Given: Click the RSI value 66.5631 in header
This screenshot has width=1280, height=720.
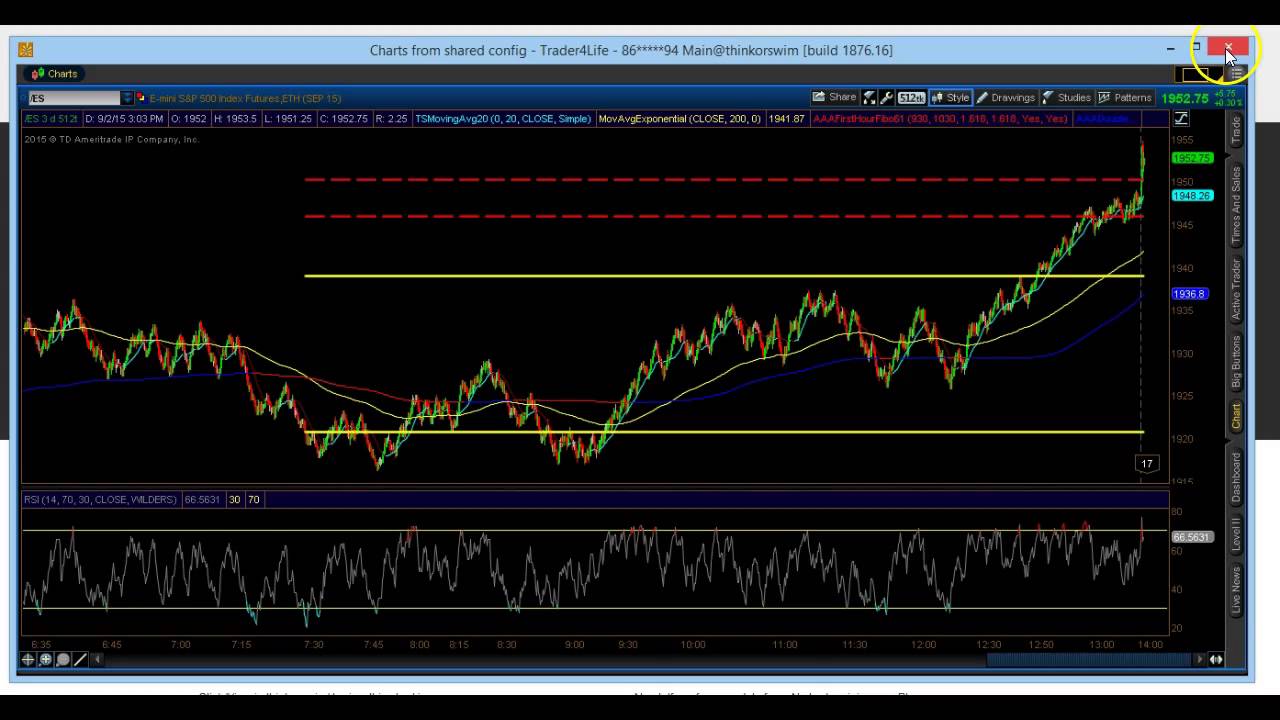Looking at the screenshot, I should 203,499.
